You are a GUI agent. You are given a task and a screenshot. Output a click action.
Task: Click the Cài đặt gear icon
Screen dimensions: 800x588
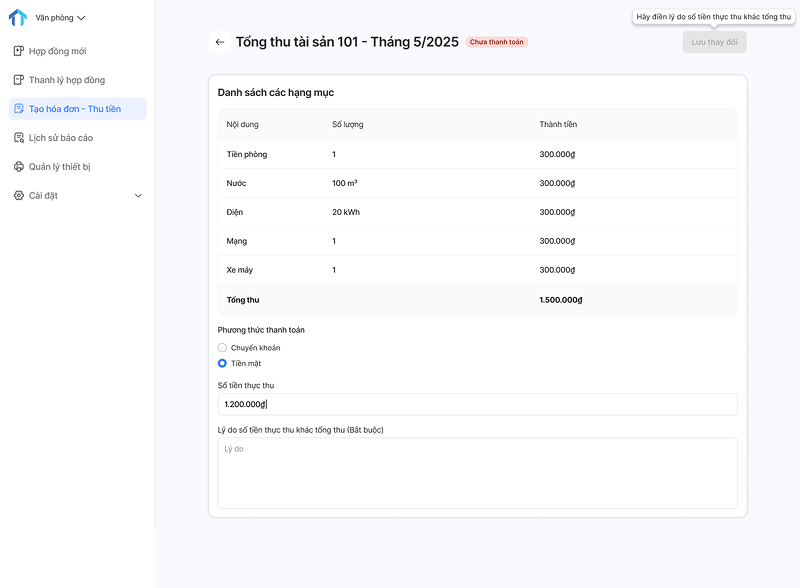[19, 195]
